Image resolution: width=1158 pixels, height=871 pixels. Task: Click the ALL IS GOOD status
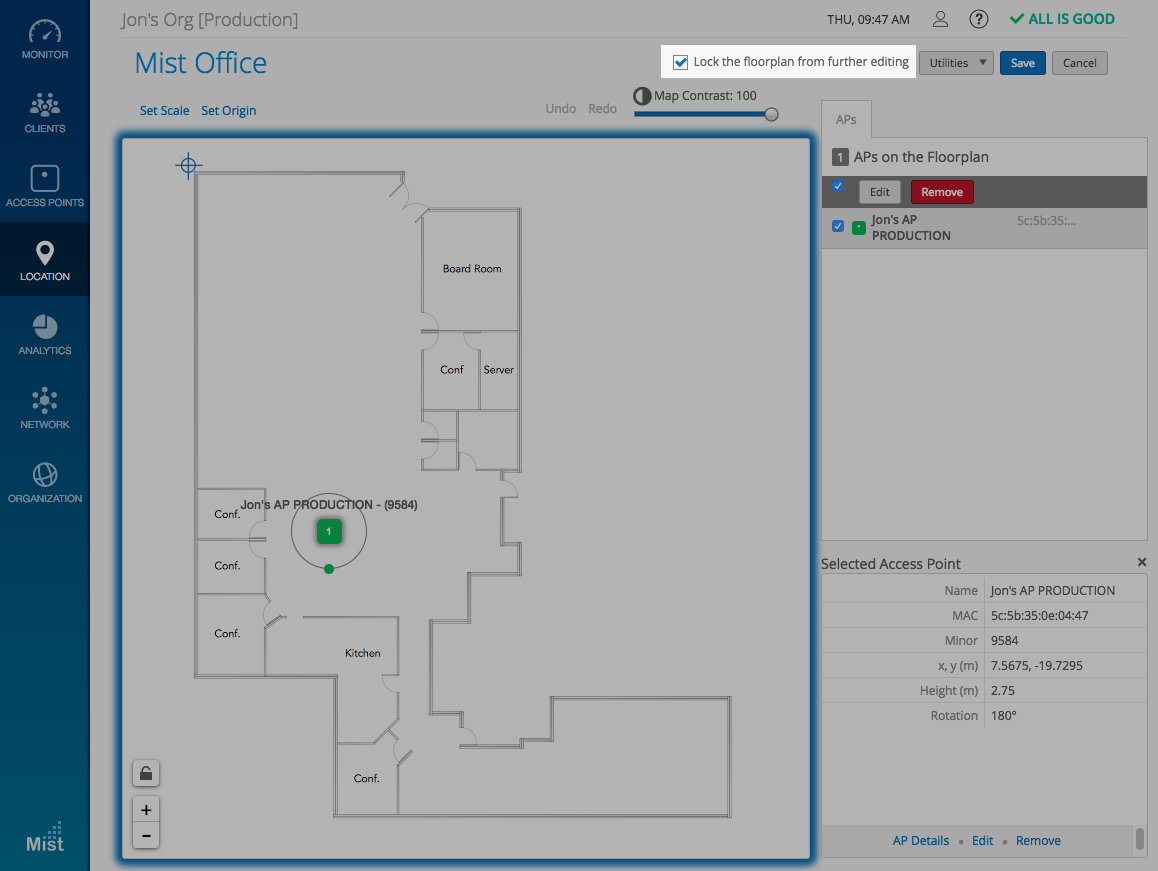point(1062,19)
